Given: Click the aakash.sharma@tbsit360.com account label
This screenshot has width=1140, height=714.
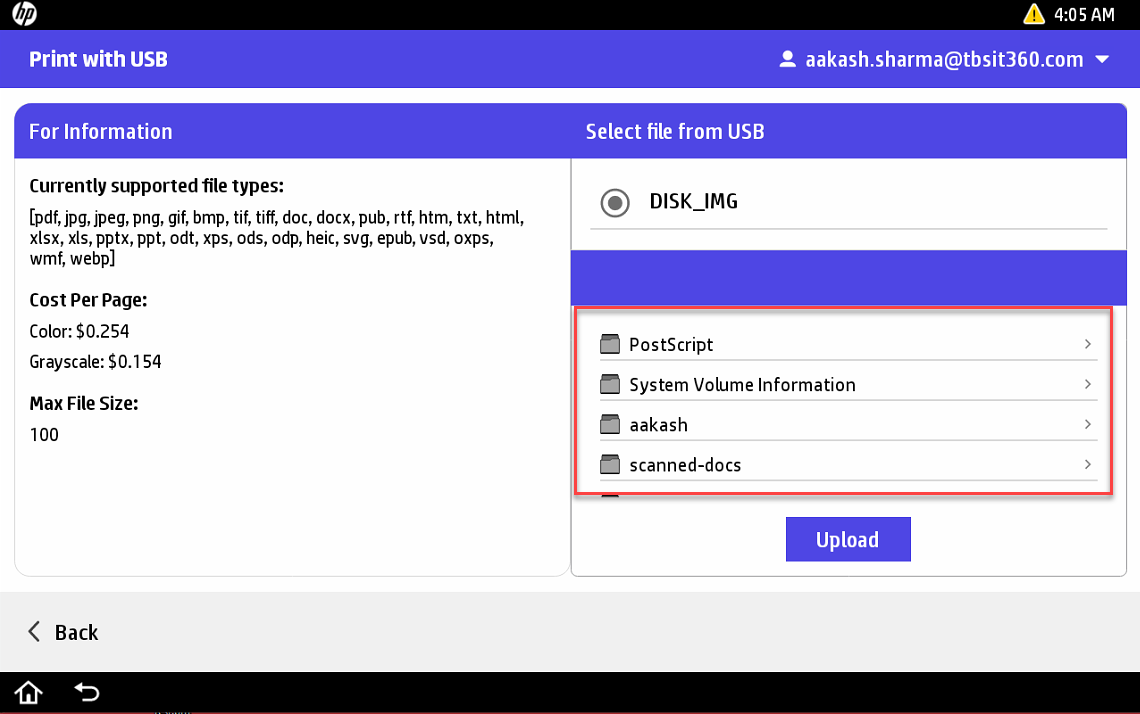Looking at the screenshot, I should point(944,60).
